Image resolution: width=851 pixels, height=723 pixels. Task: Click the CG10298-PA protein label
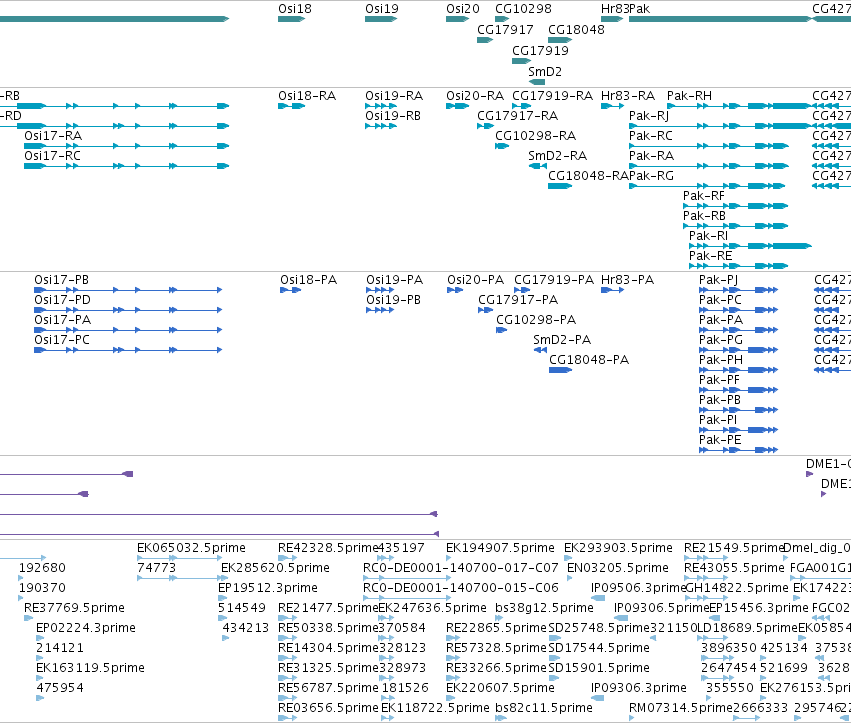point(536,320)
